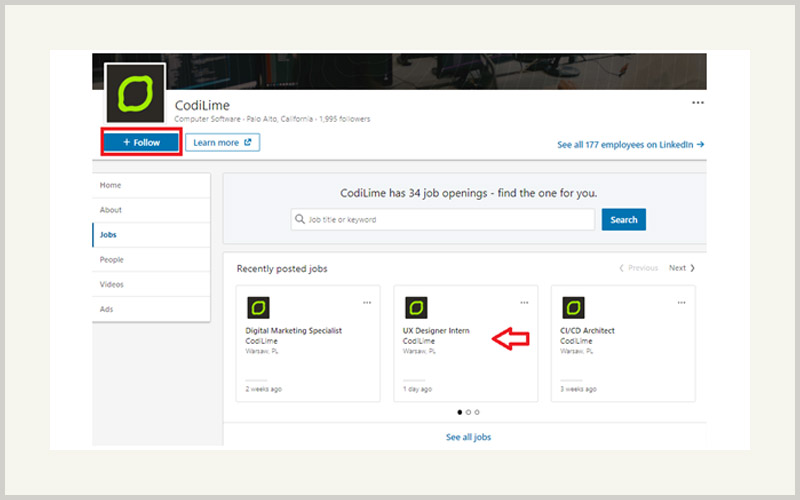Click logo on Digital Marketing Specialist card
This screenshot has height=500, width=800.
(258, 308)
